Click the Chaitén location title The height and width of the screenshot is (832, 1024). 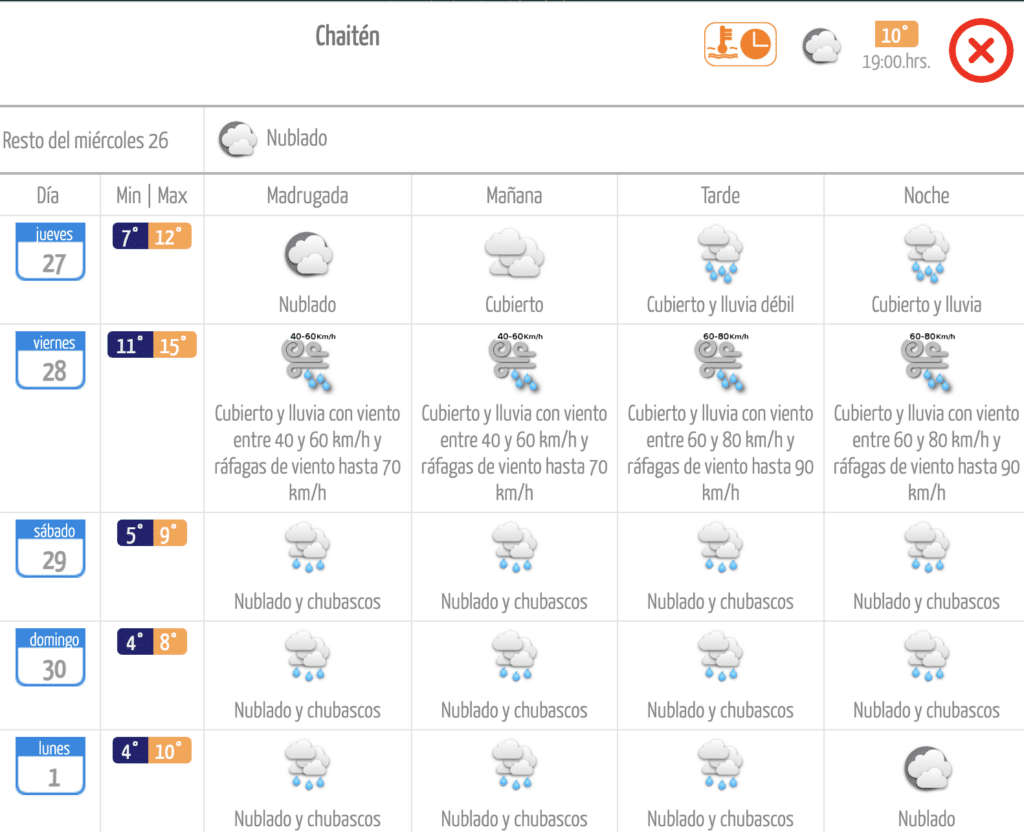pyautogui.click(x=347, y=37)
